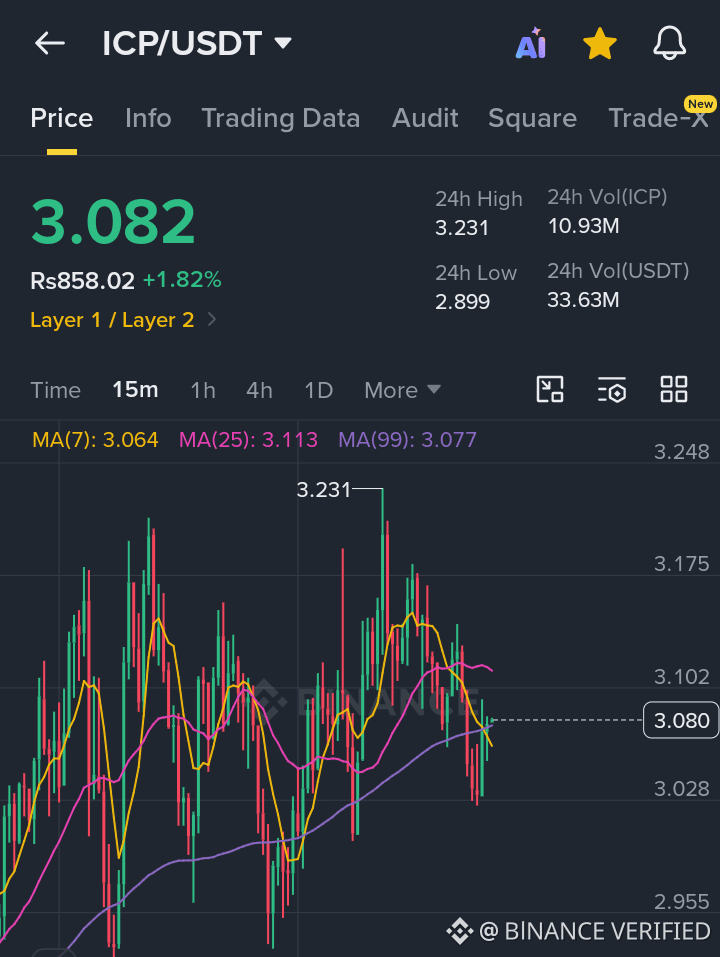Open chart indicator settings icon
The height and width of the screenshot is (957, 720).
coord(612,389)
